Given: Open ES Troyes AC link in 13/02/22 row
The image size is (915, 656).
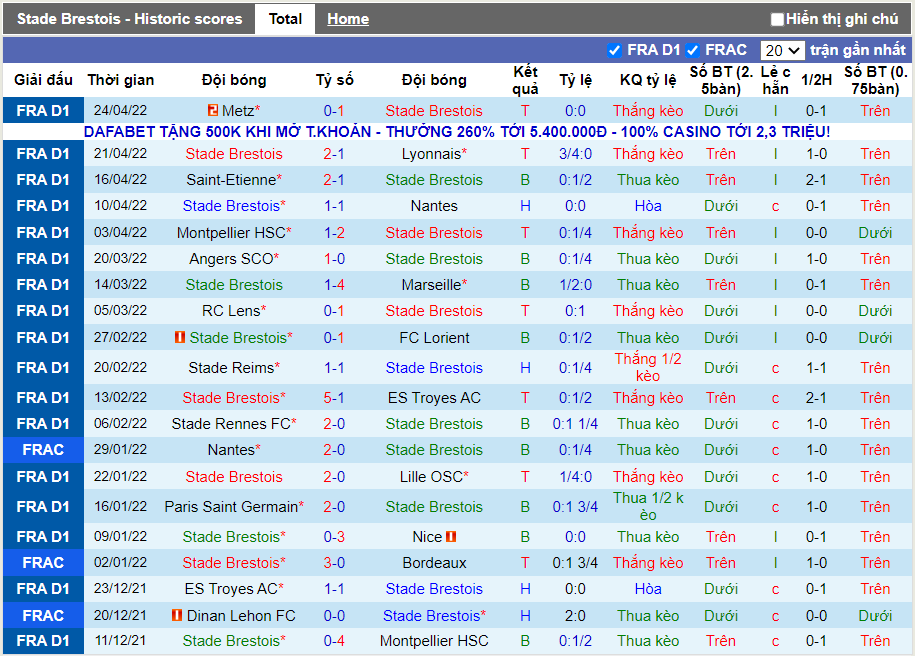Looking at the screenshot, I should coord(434,398).
